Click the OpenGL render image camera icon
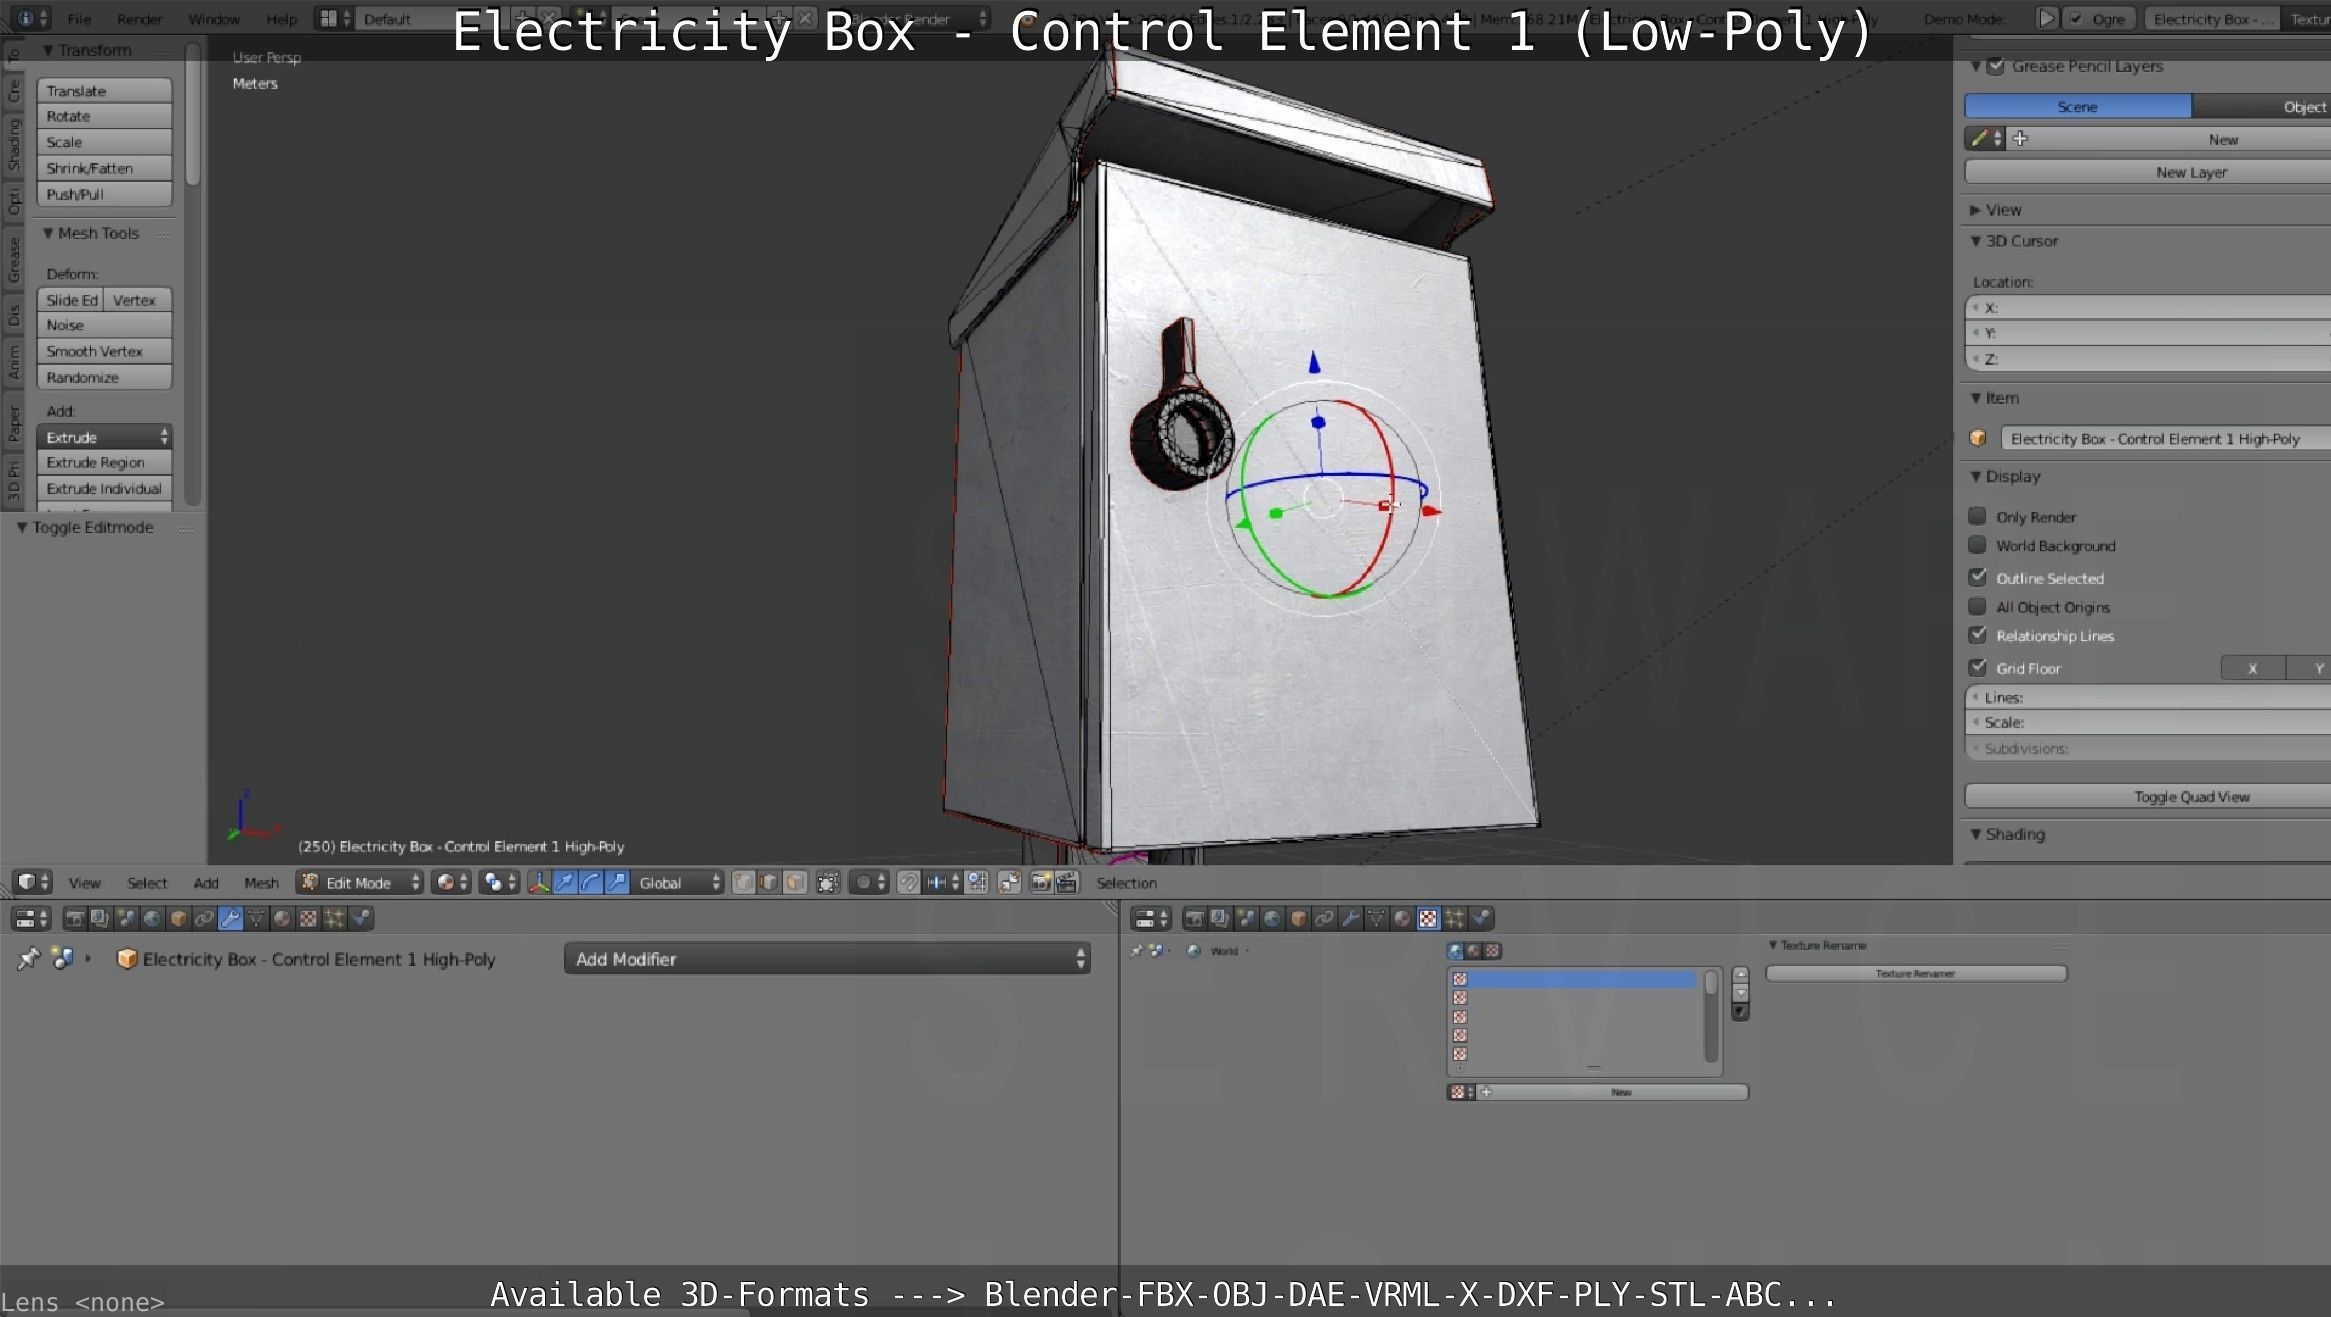This screenshot has height=1317, width=2331. coord(1040,882)
